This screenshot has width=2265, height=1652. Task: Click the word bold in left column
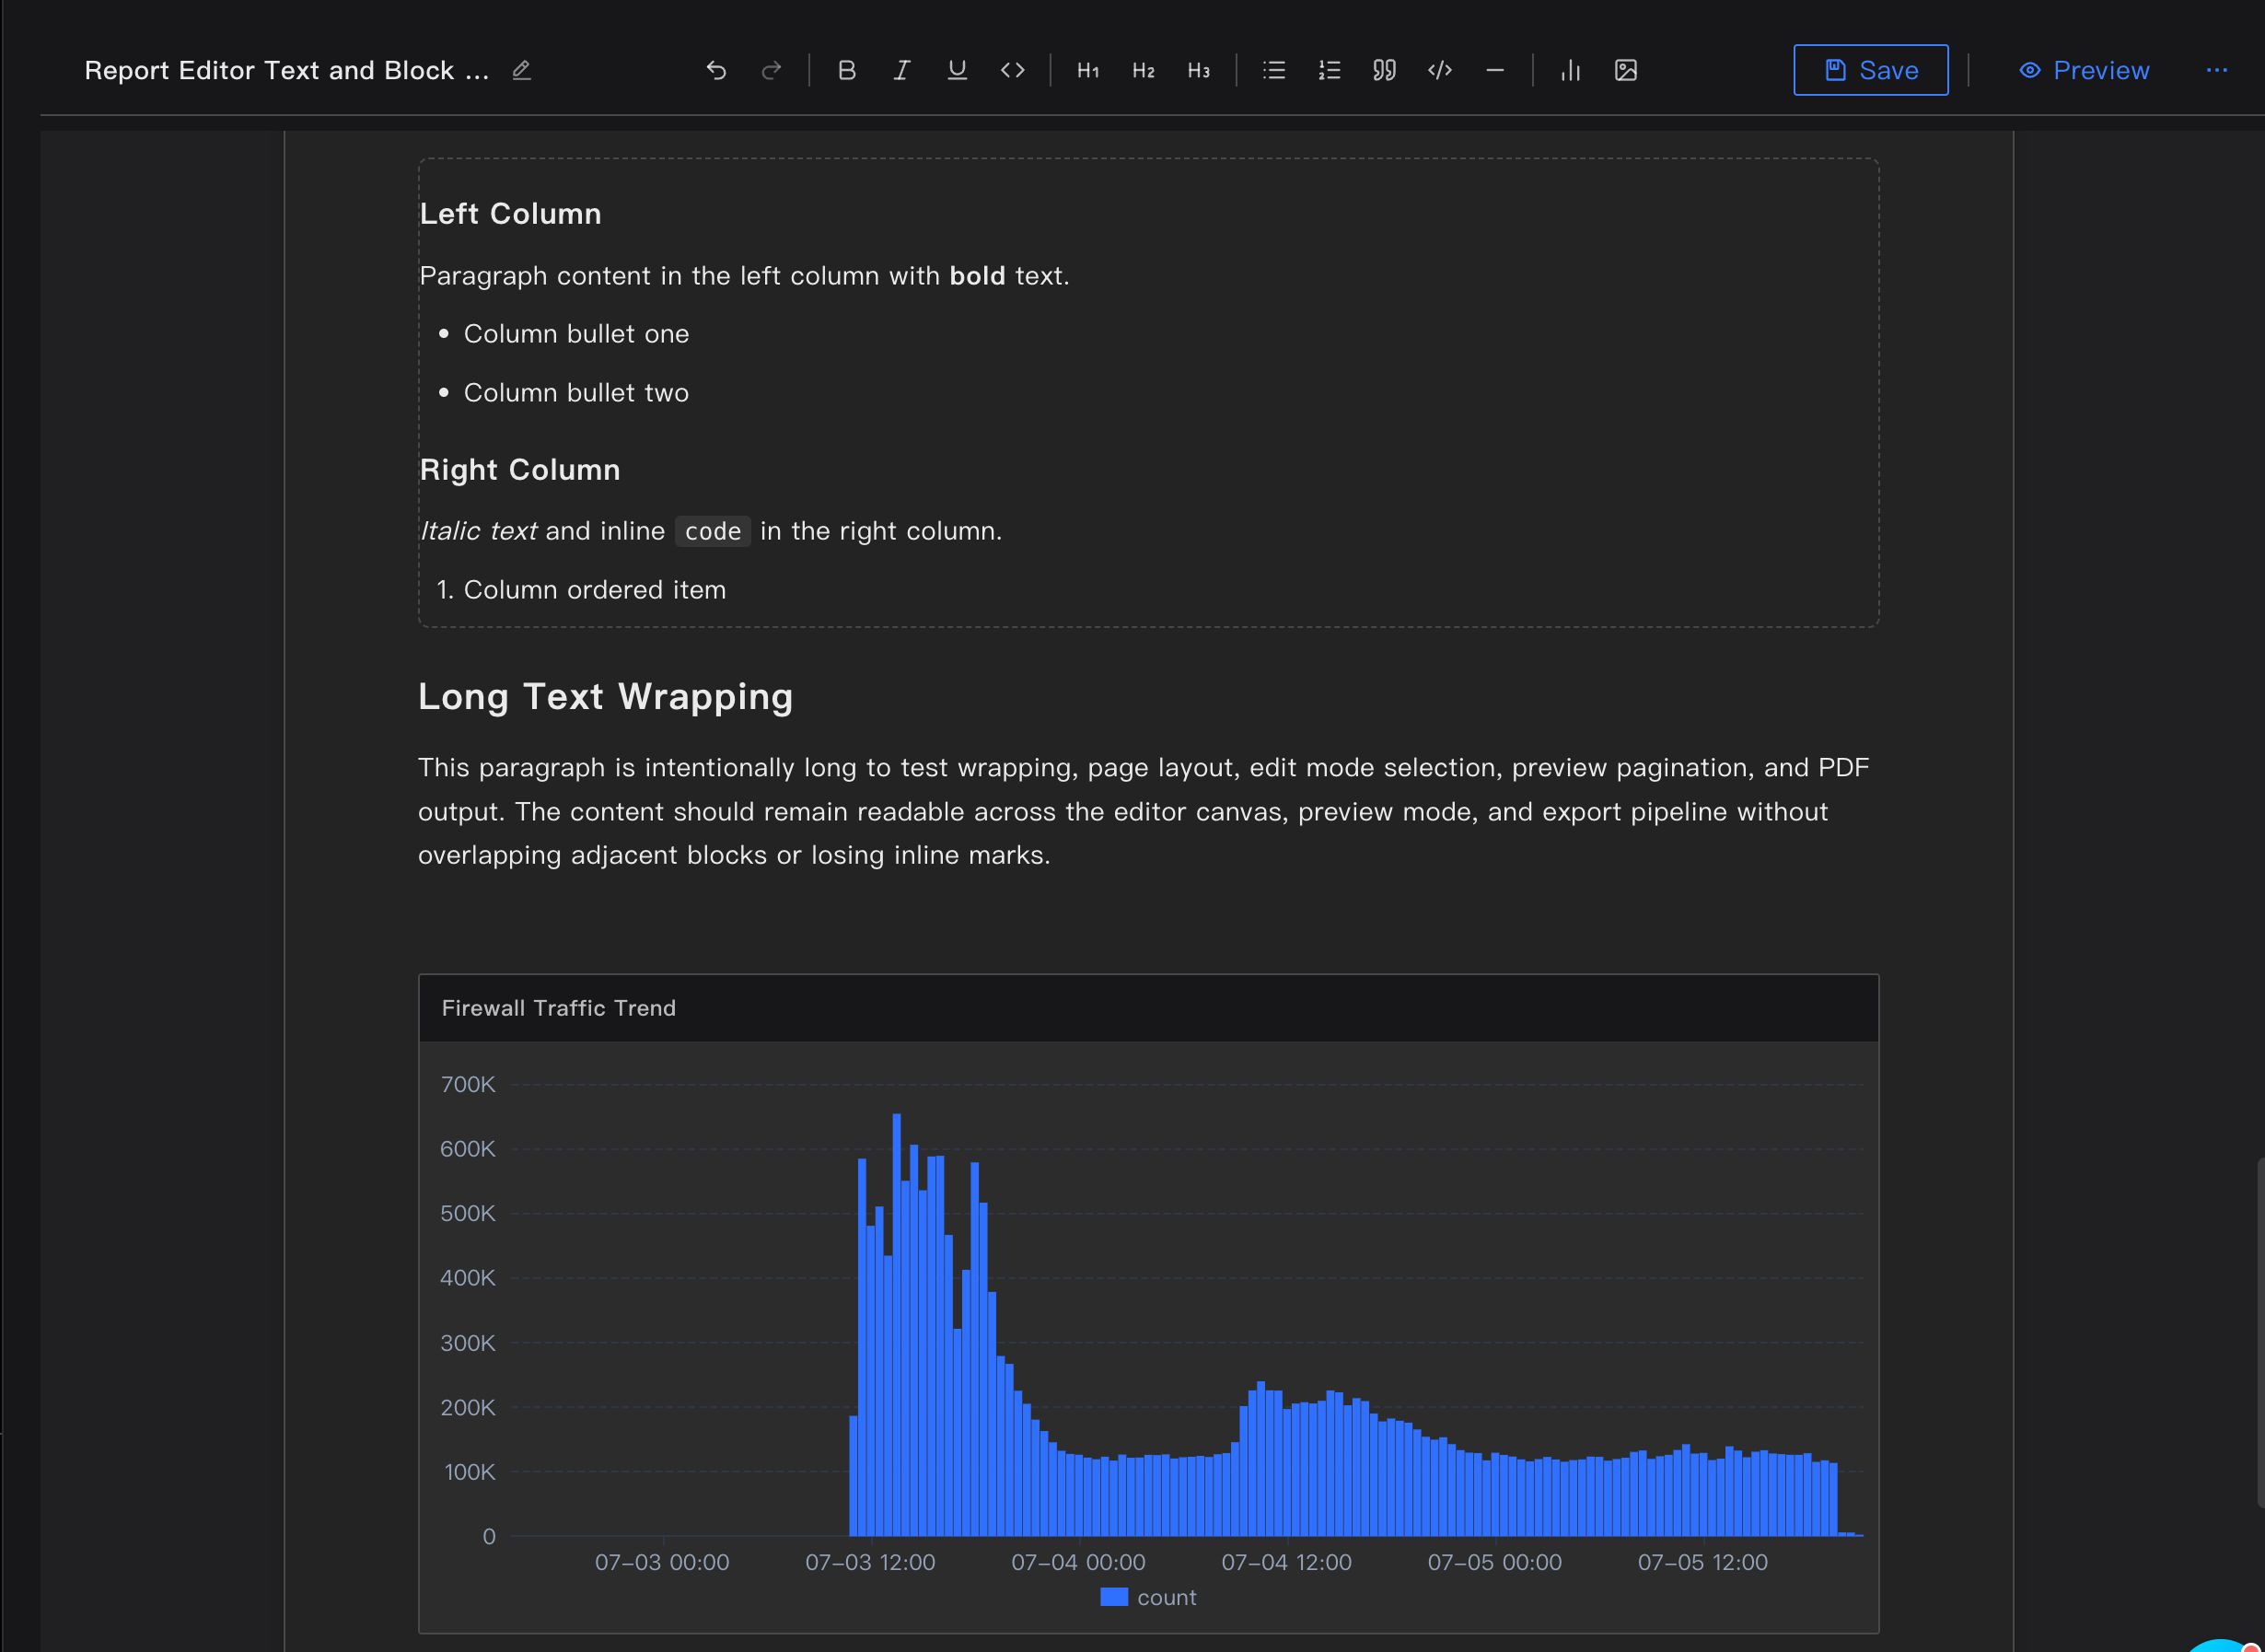click(977, 276)
